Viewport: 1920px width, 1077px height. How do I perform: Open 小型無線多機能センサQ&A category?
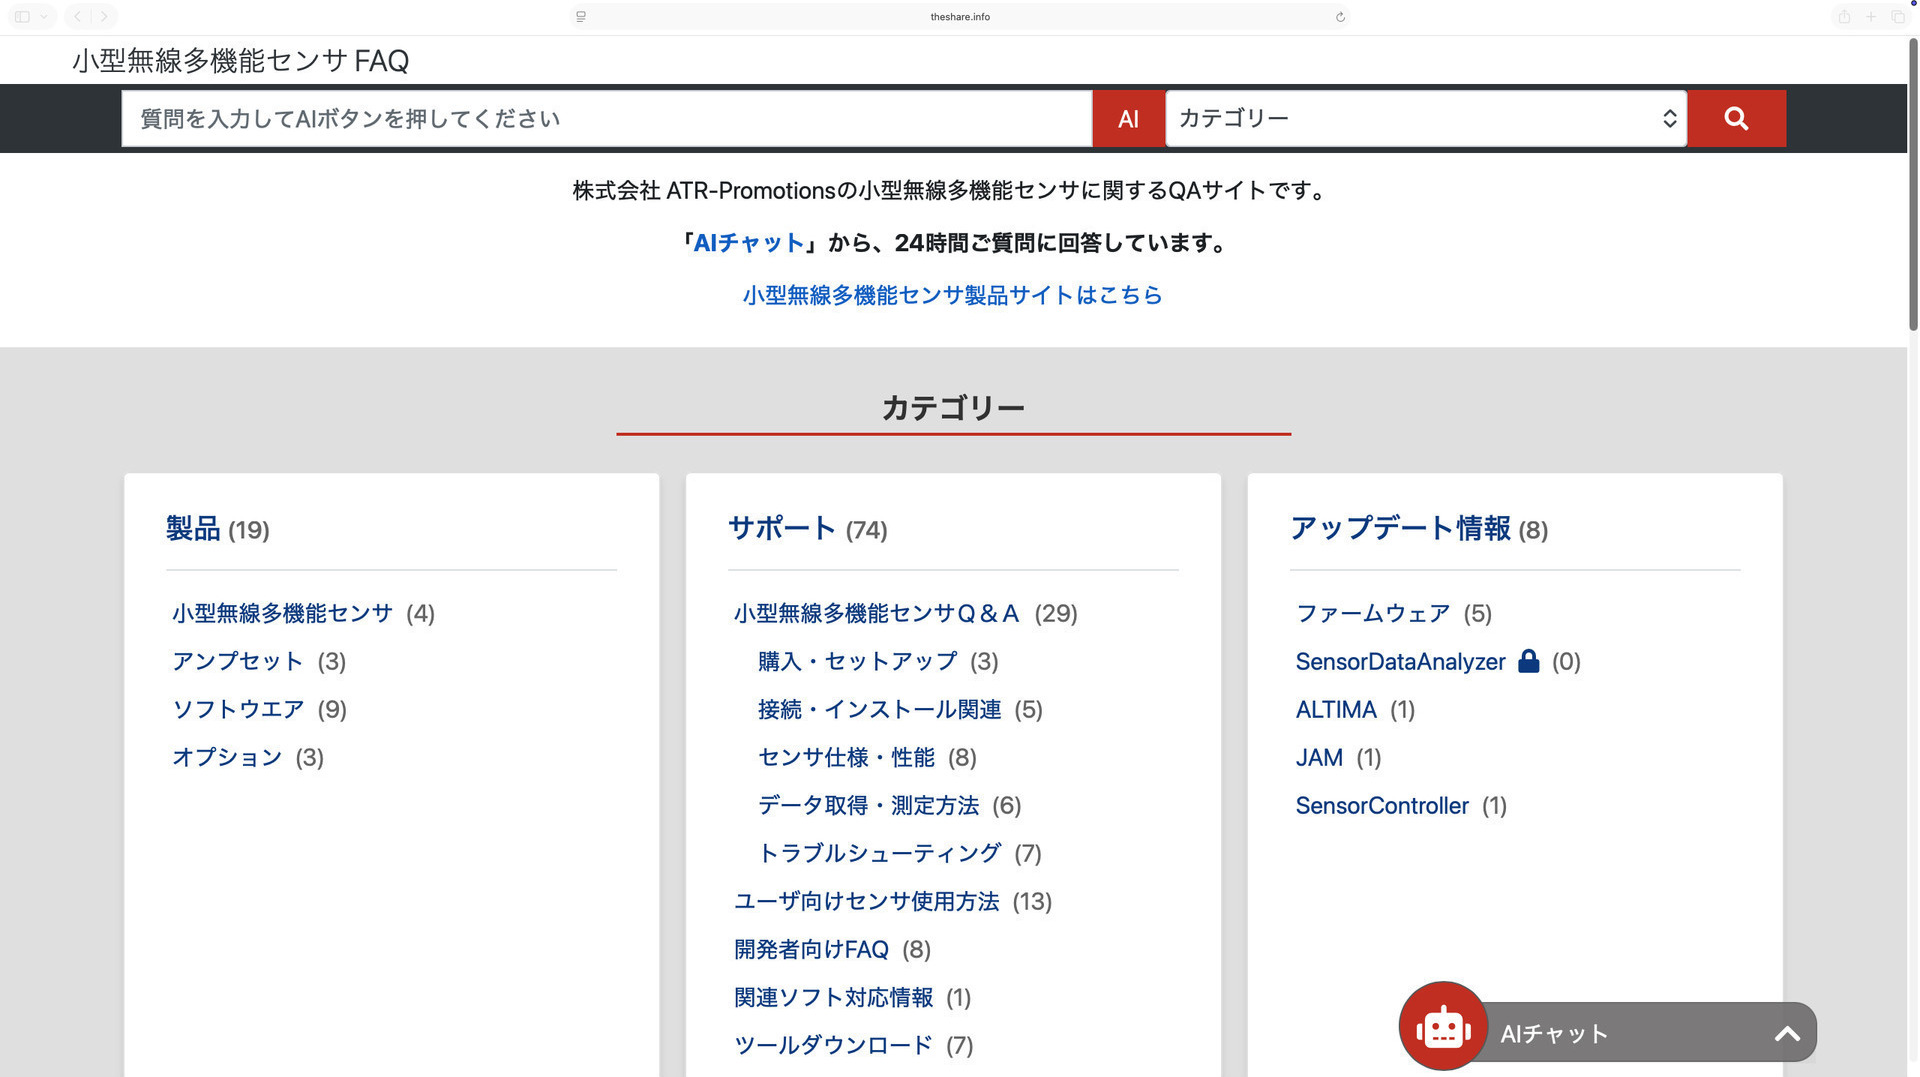[x=876, y=613]
